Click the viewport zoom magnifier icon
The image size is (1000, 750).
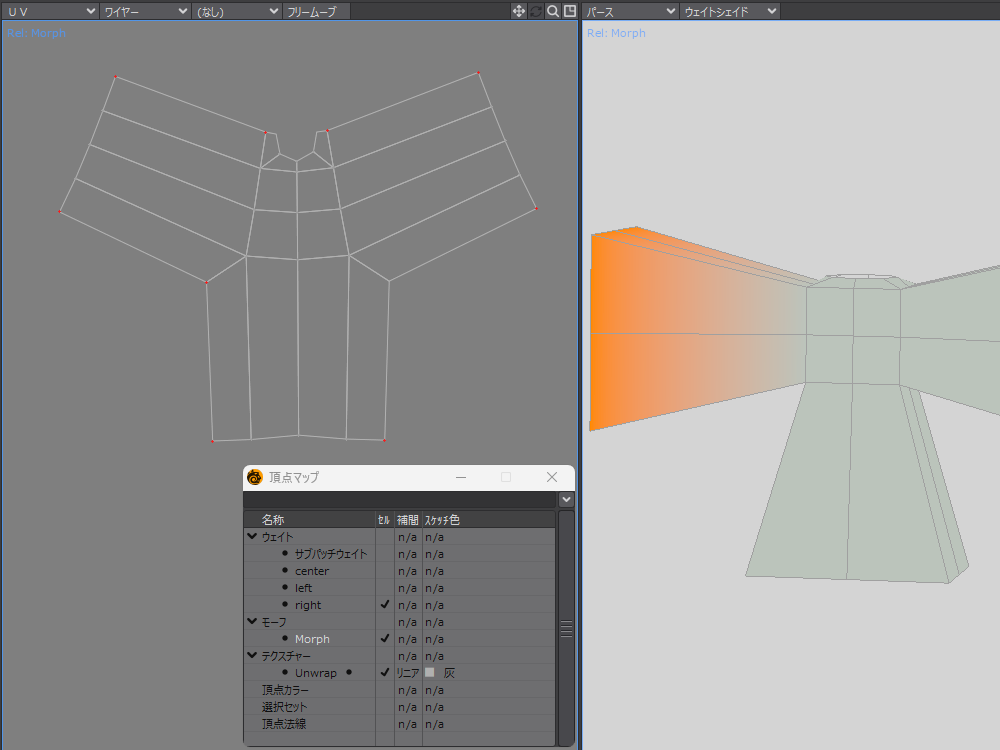click(553, 11)
